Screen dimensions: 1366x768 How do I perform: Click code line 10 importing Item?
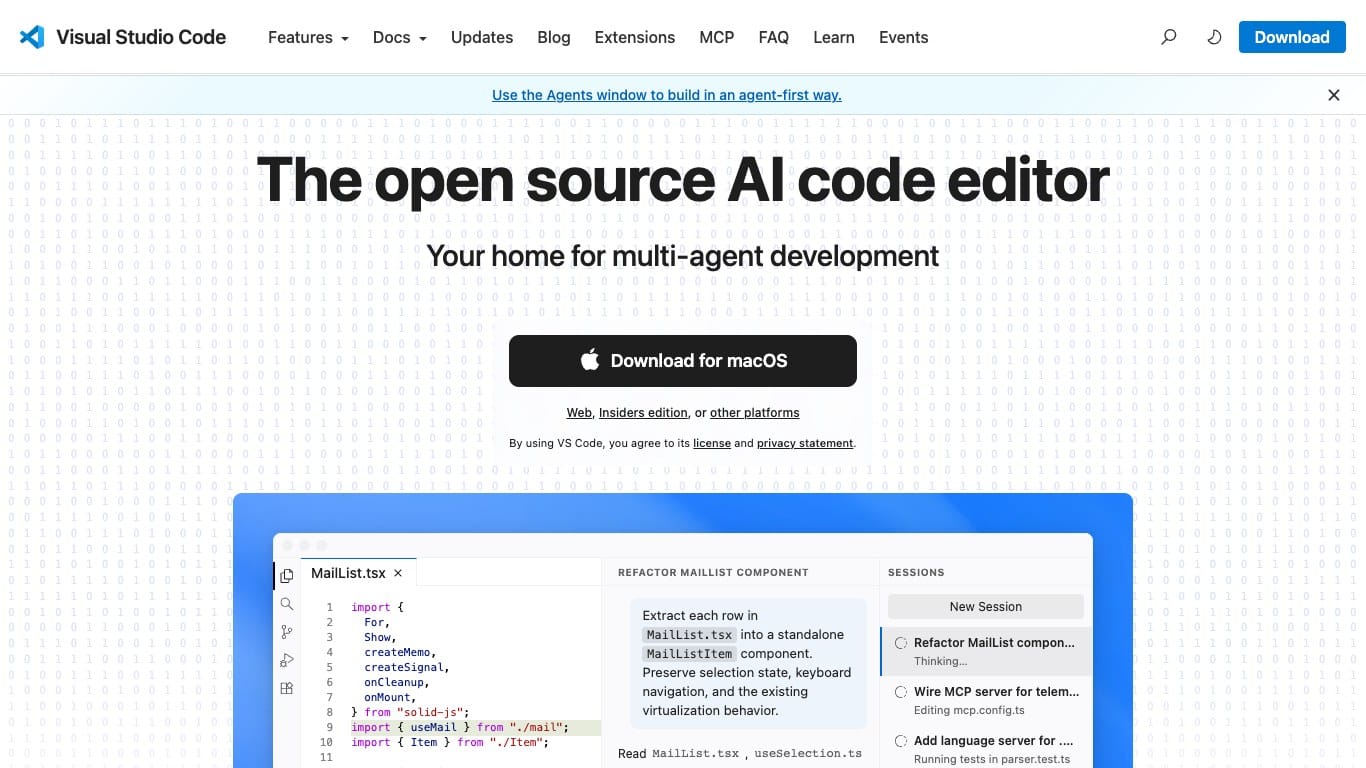450,742
